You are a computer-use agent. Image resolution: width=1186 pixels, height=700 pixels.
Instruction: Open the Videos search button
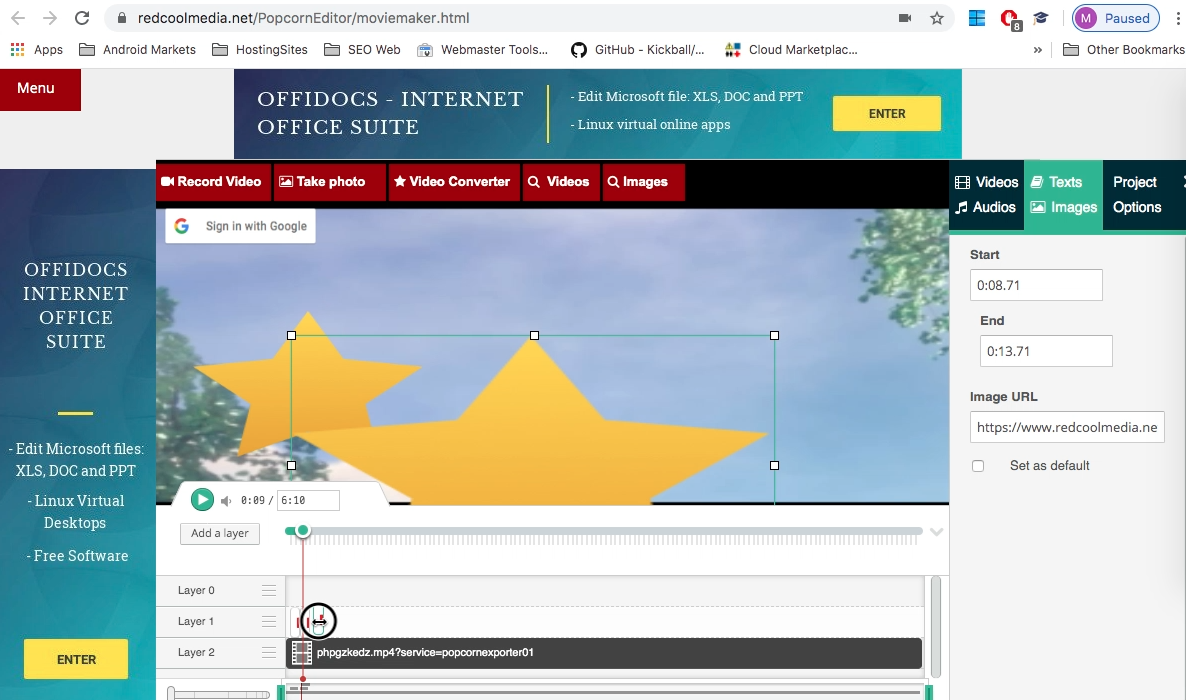tap(559, 182)
